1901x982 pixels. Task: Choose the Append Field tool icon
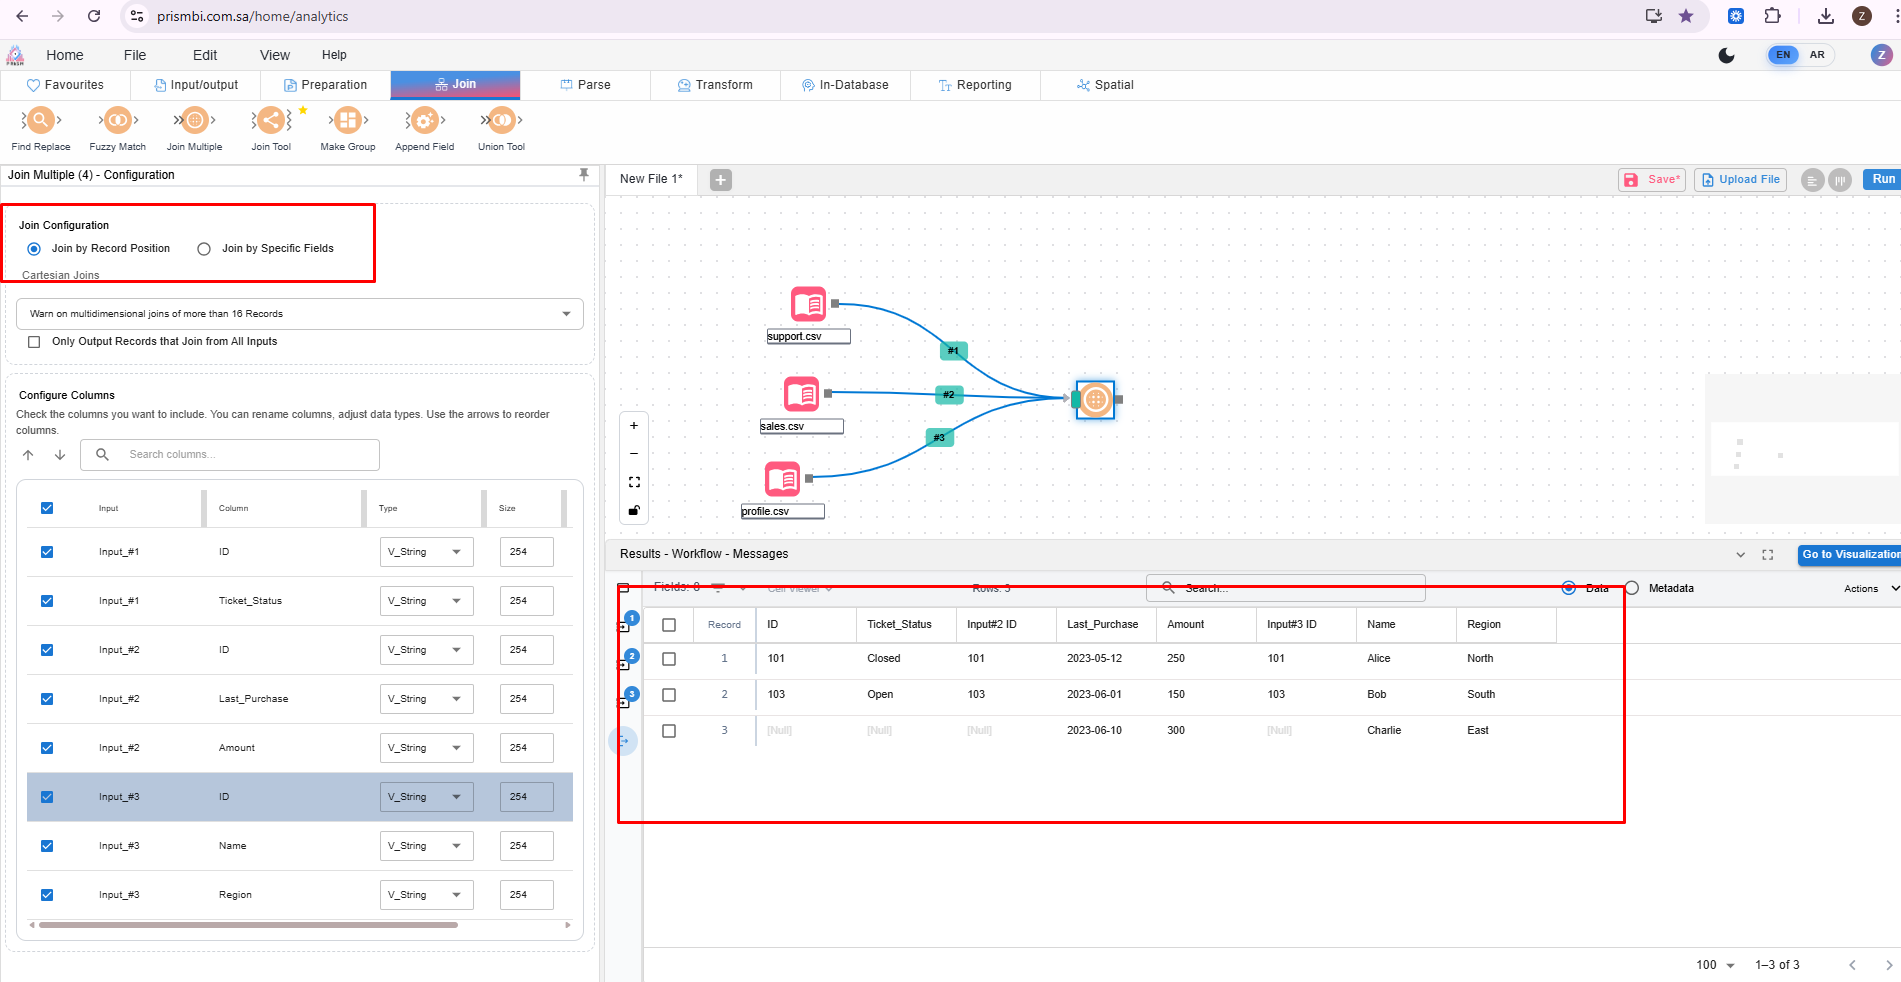[424, 121]
